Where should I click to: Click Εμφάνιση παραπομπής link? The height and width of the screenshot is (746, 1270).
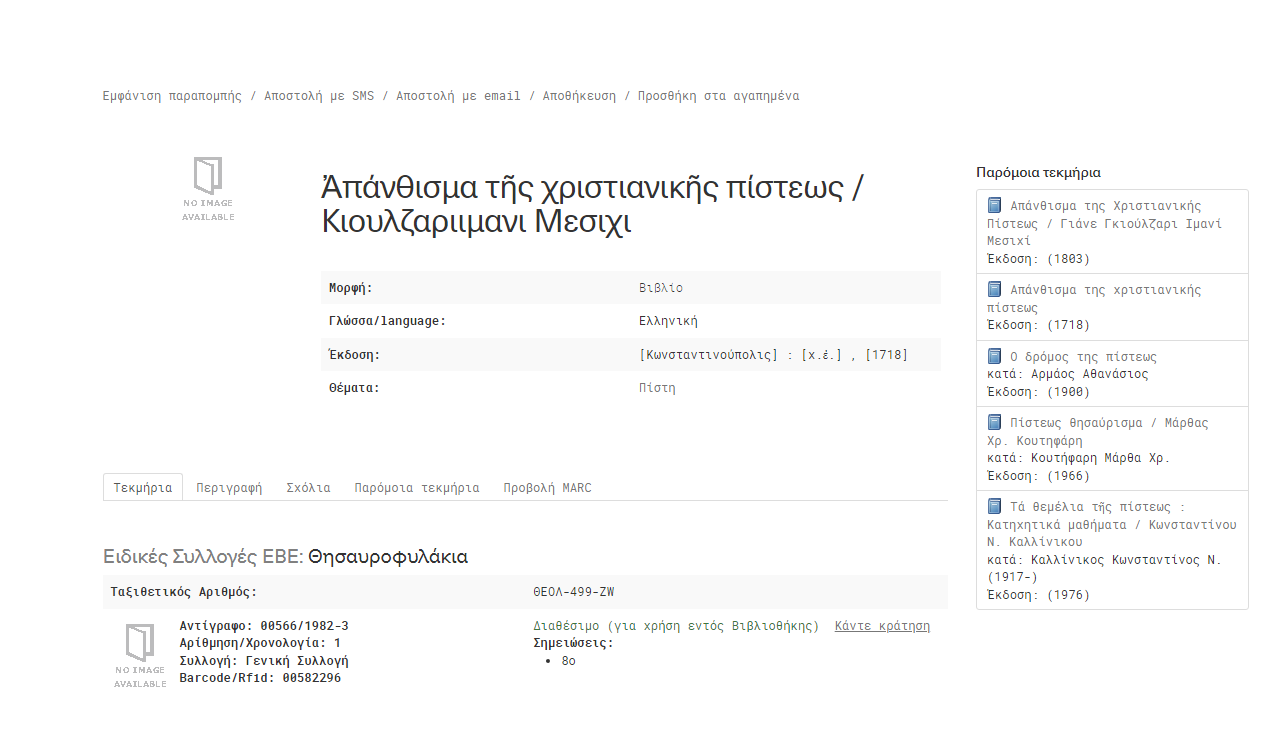172,96
